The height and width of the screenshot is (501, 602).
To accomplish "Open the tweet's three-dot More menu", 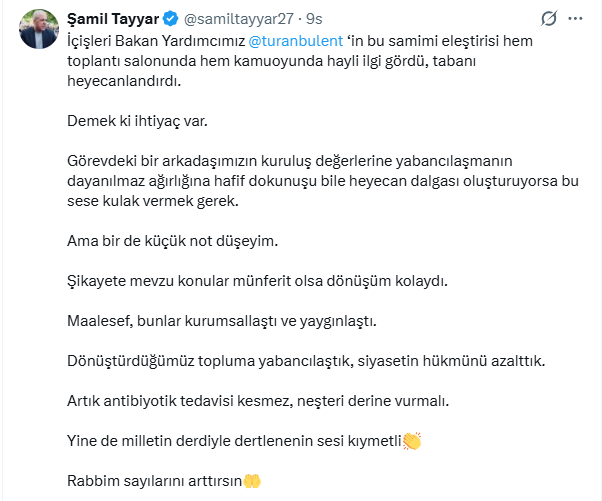I will (575, 19).
